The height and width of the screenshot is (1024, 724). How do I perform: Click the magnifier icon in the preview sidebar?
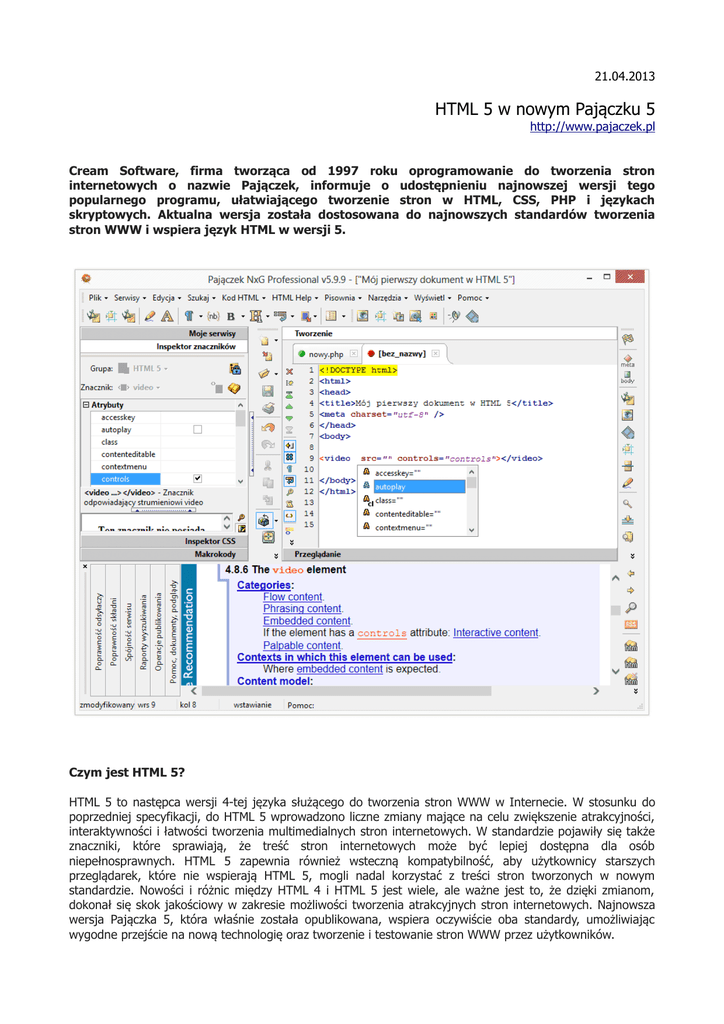(630, 607)
